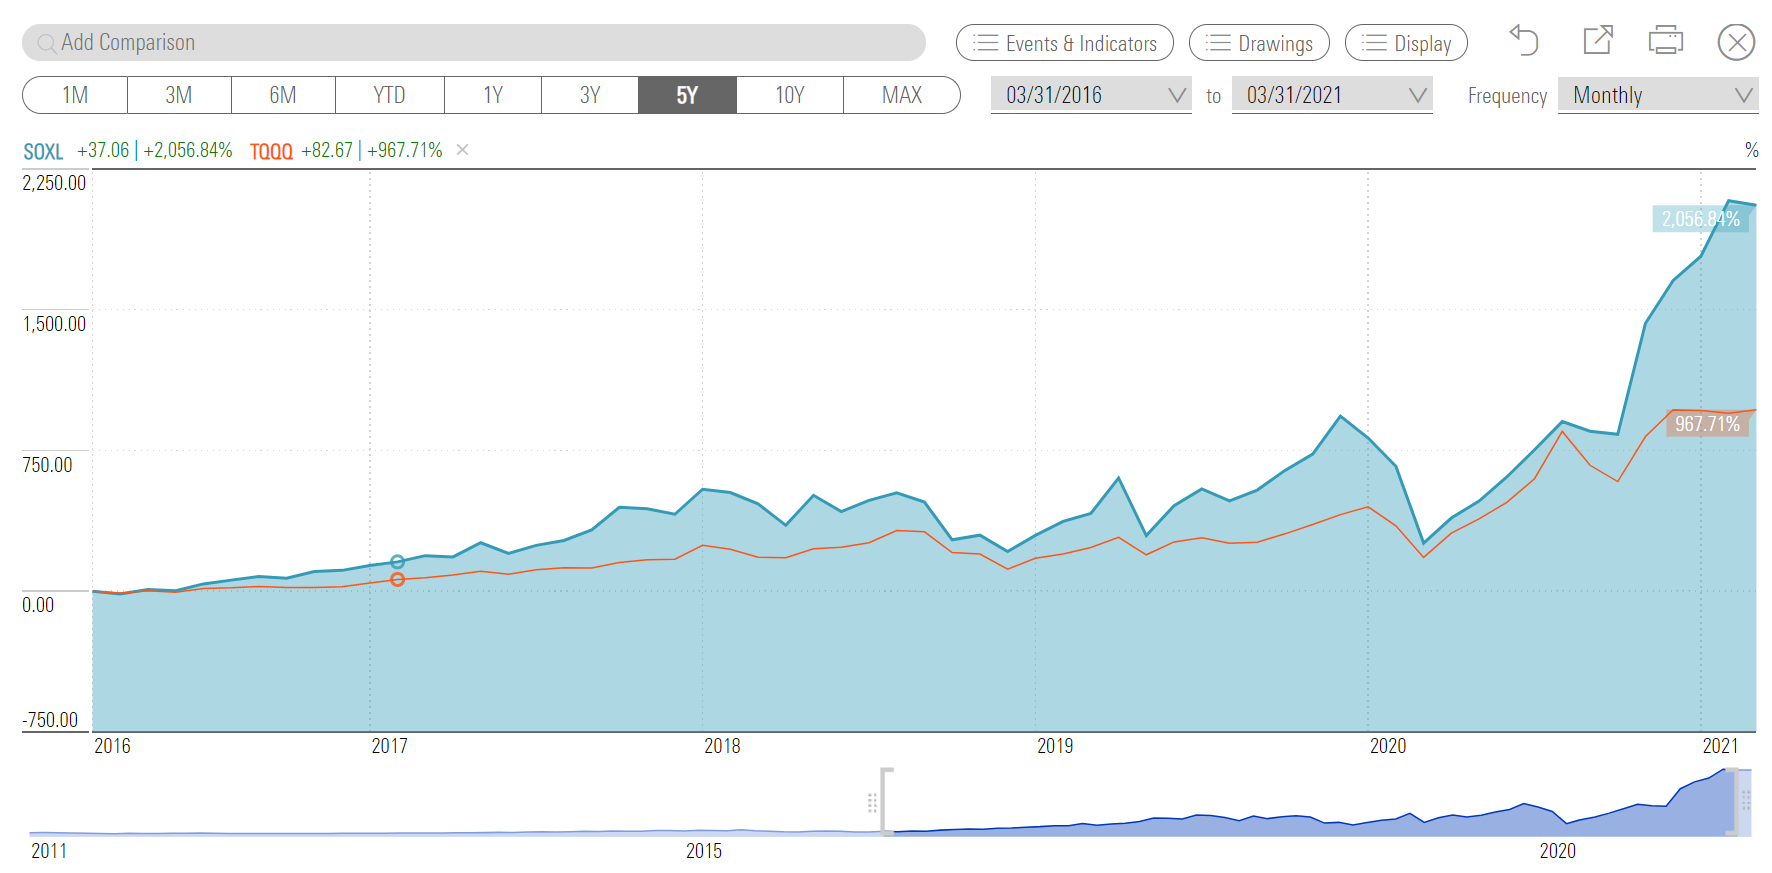Open Frequency Monthly dropdown

coord(1658,95)
